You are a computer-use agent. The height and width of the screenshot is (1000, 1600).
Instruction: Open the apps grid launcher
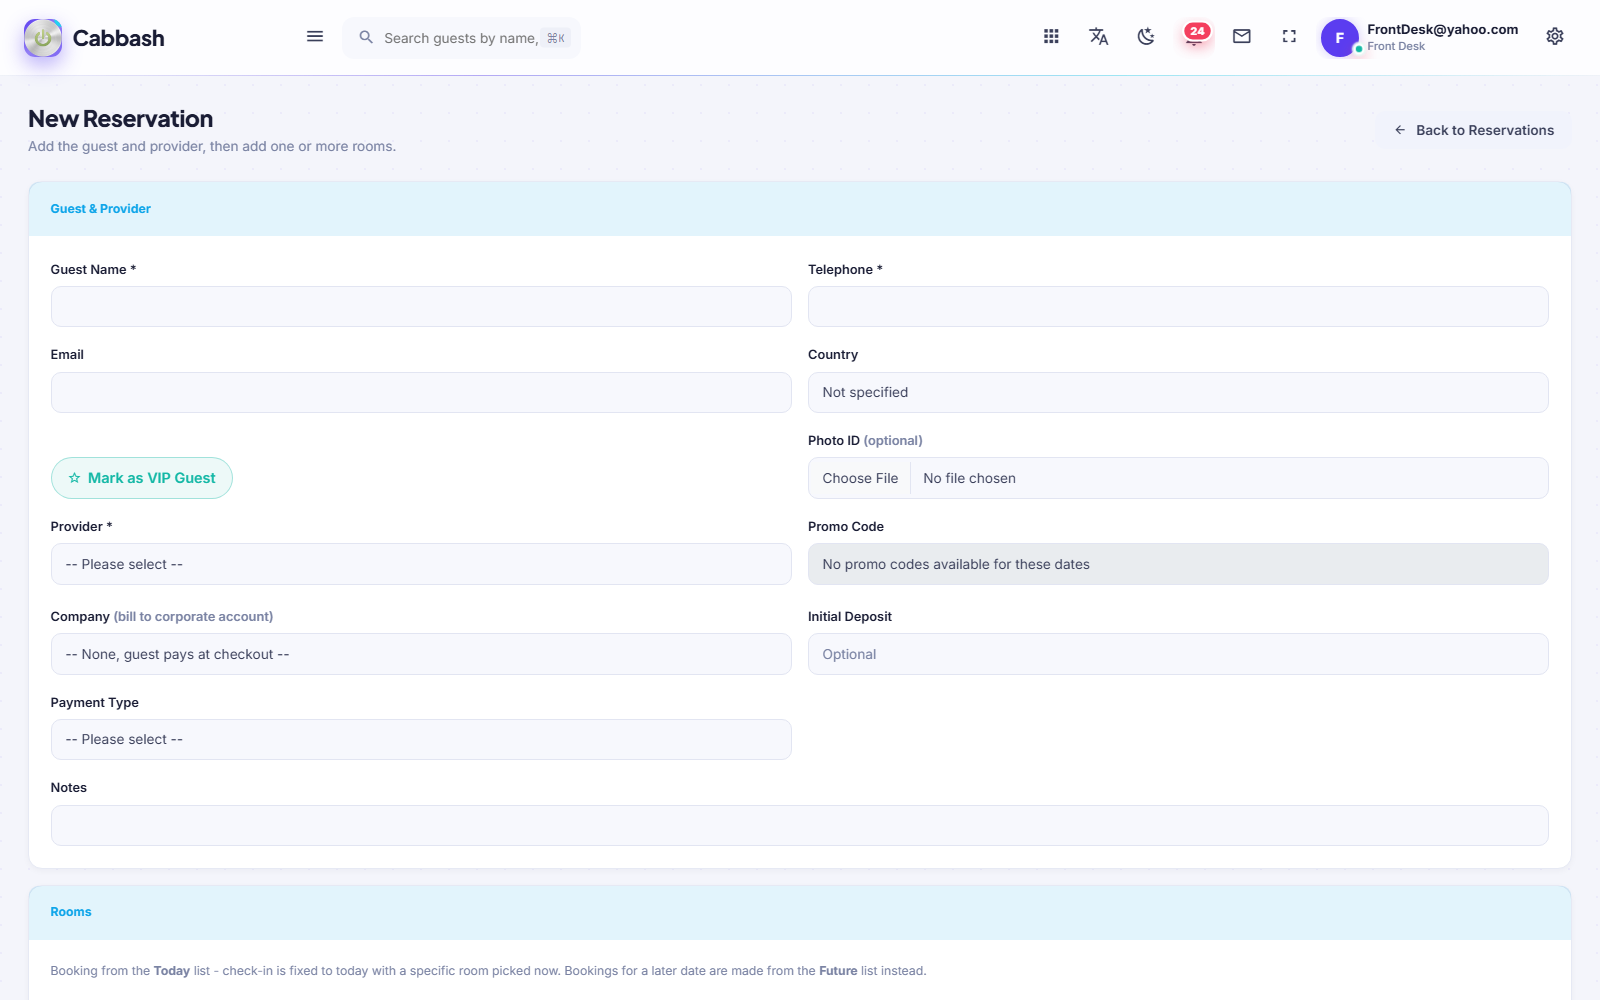click(x=1051, y=37)
